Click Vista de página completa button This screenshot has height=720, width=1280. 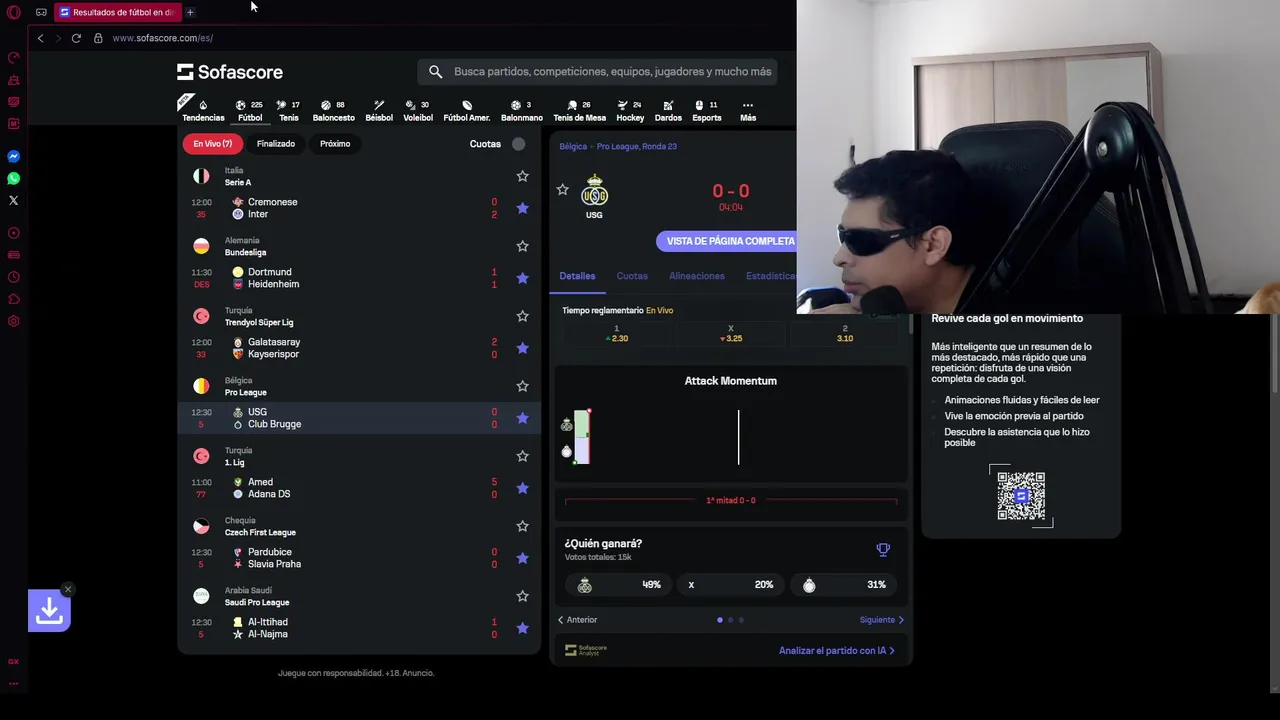pos(726,241)
